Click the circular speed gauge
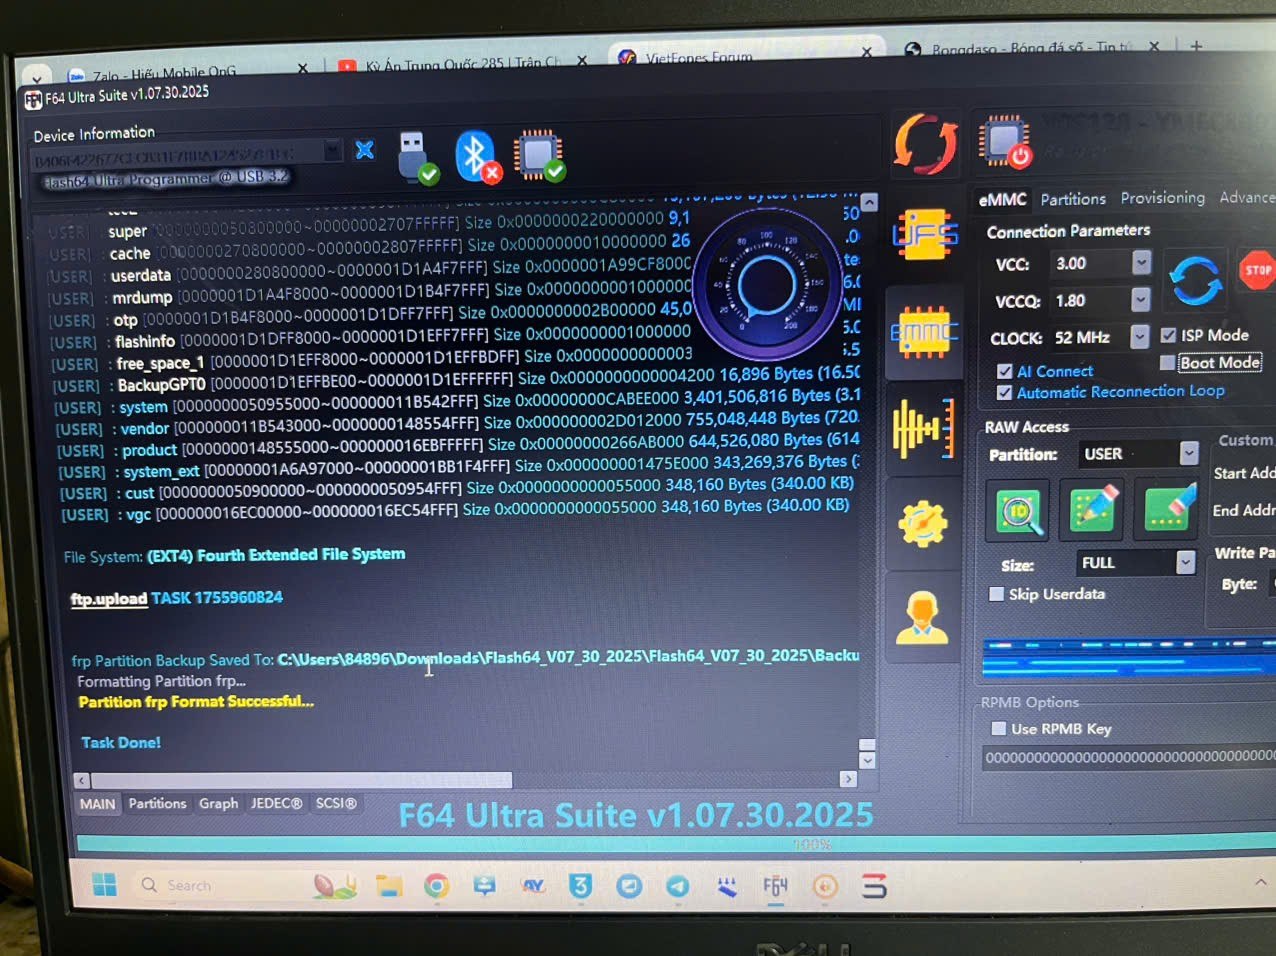The image size is (1276, 956). pos(767,284)
